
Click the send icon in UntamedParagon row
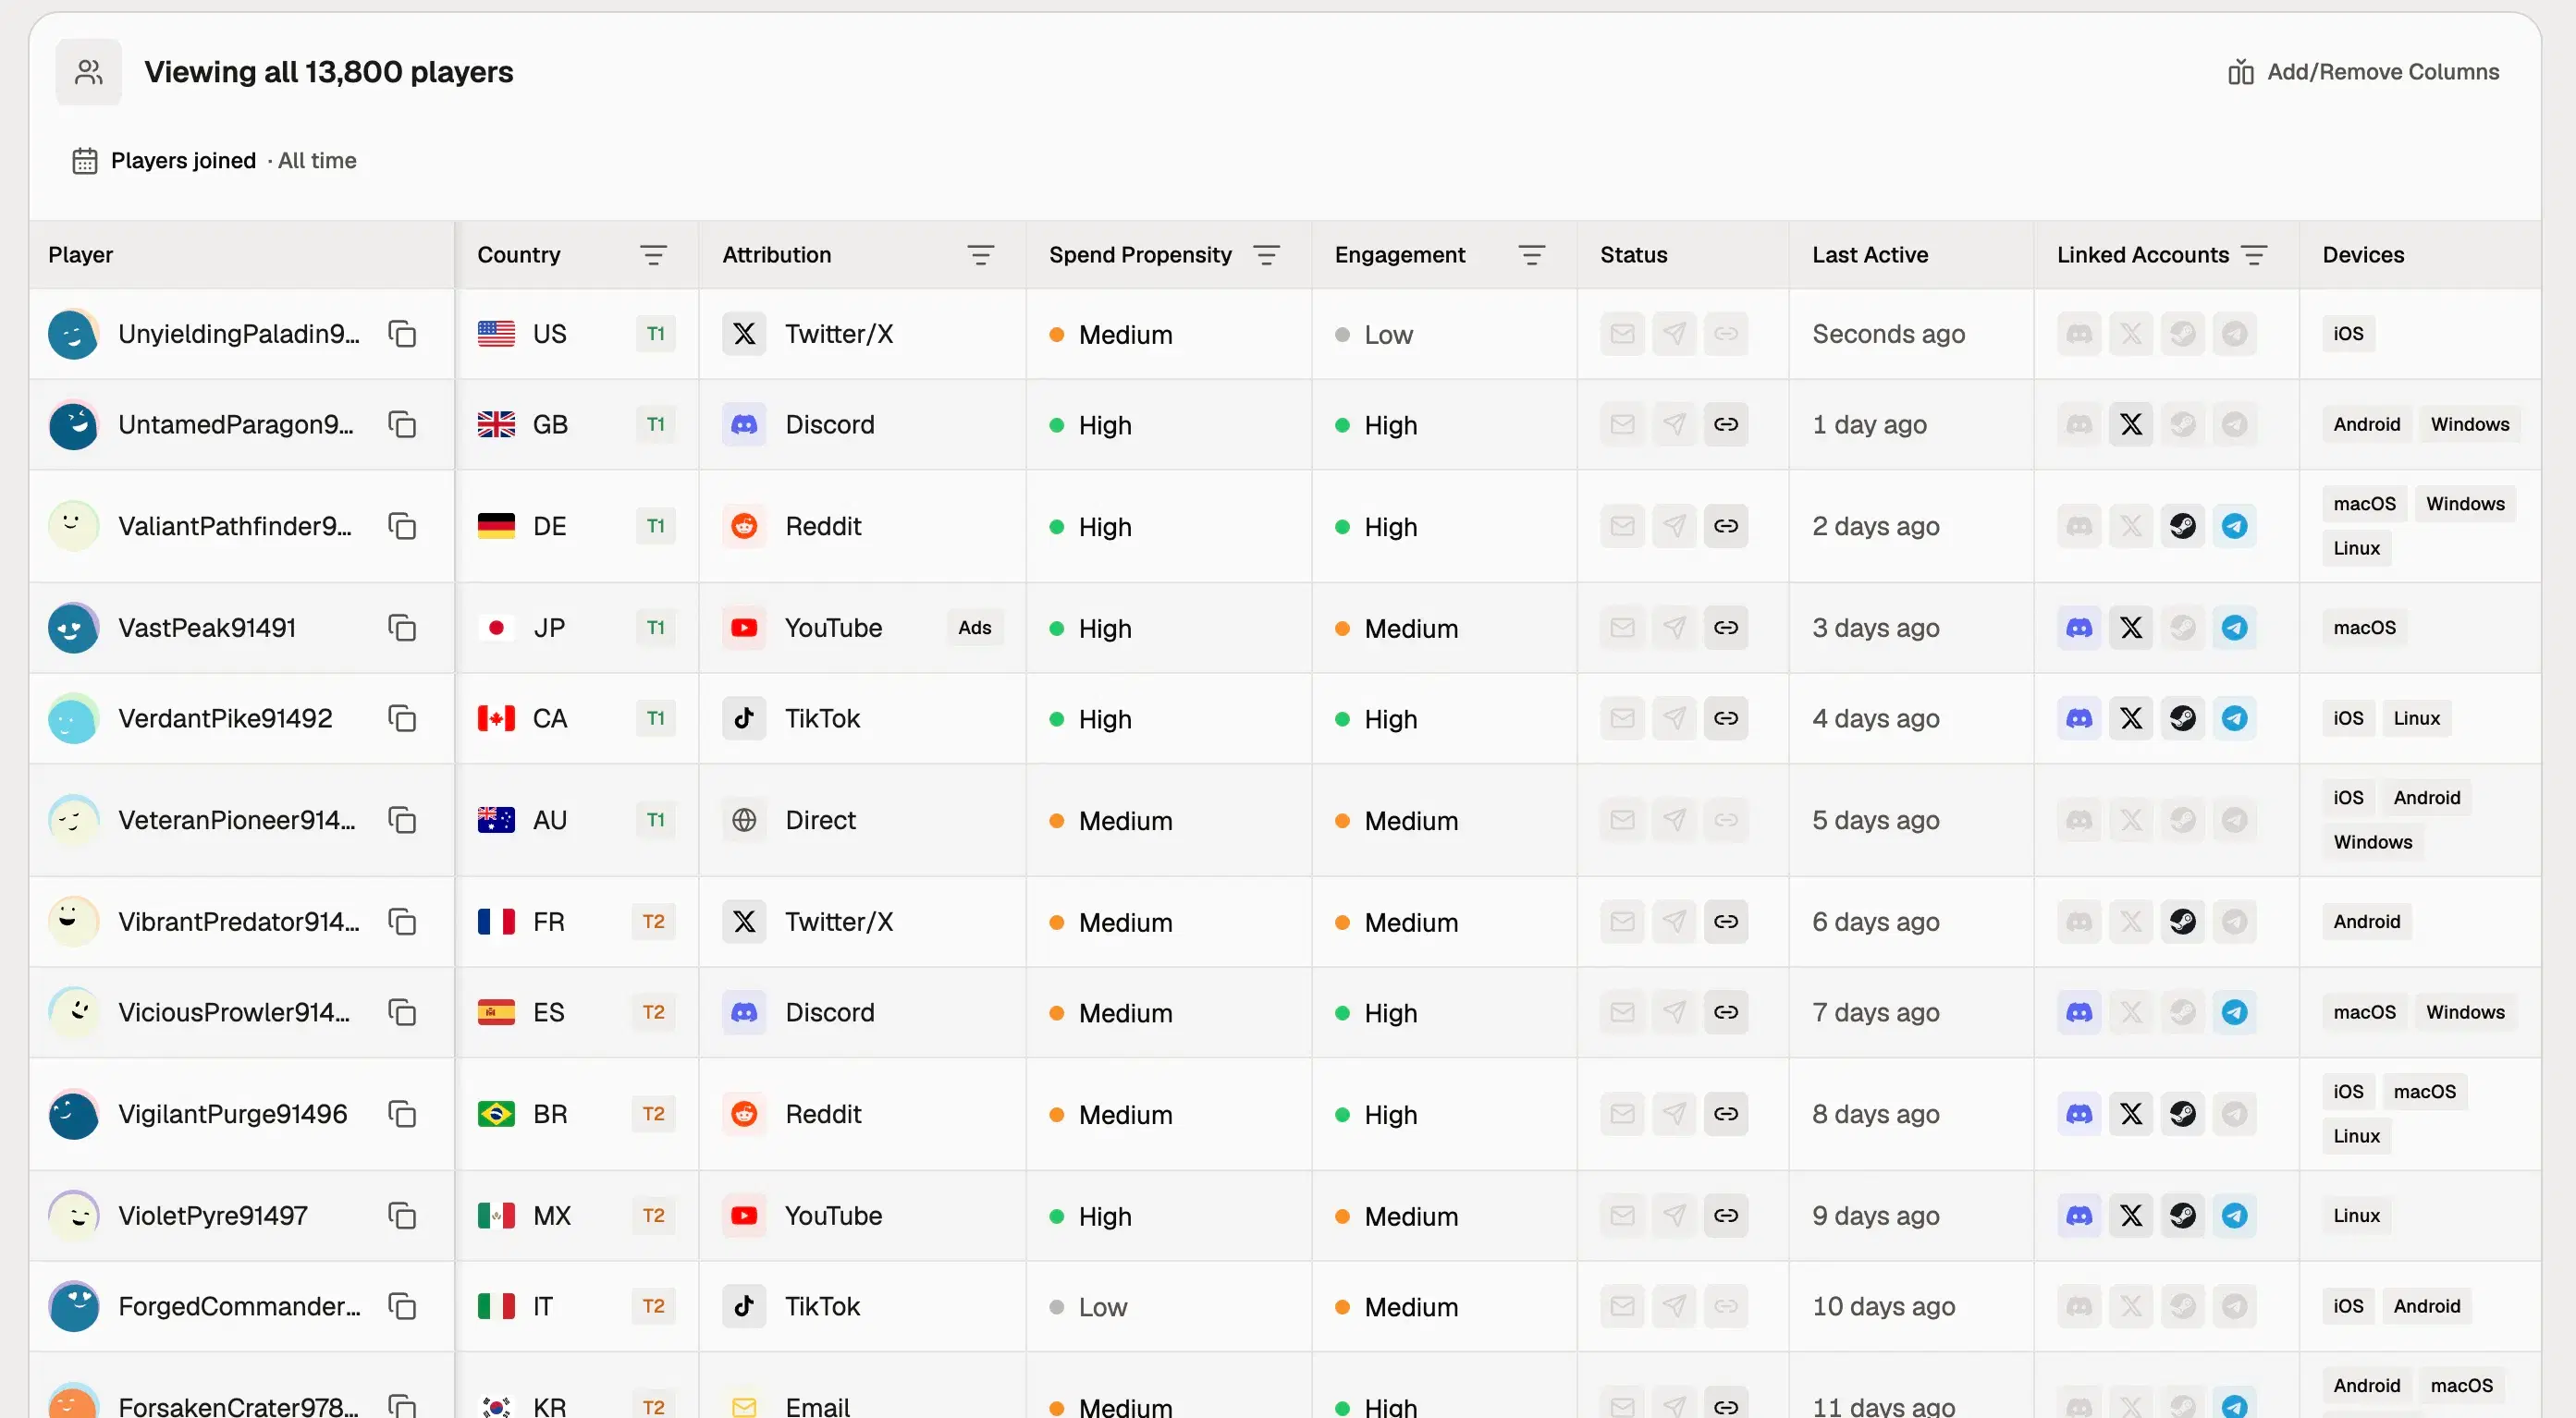pyautogui.click(x=1674, y=424)
